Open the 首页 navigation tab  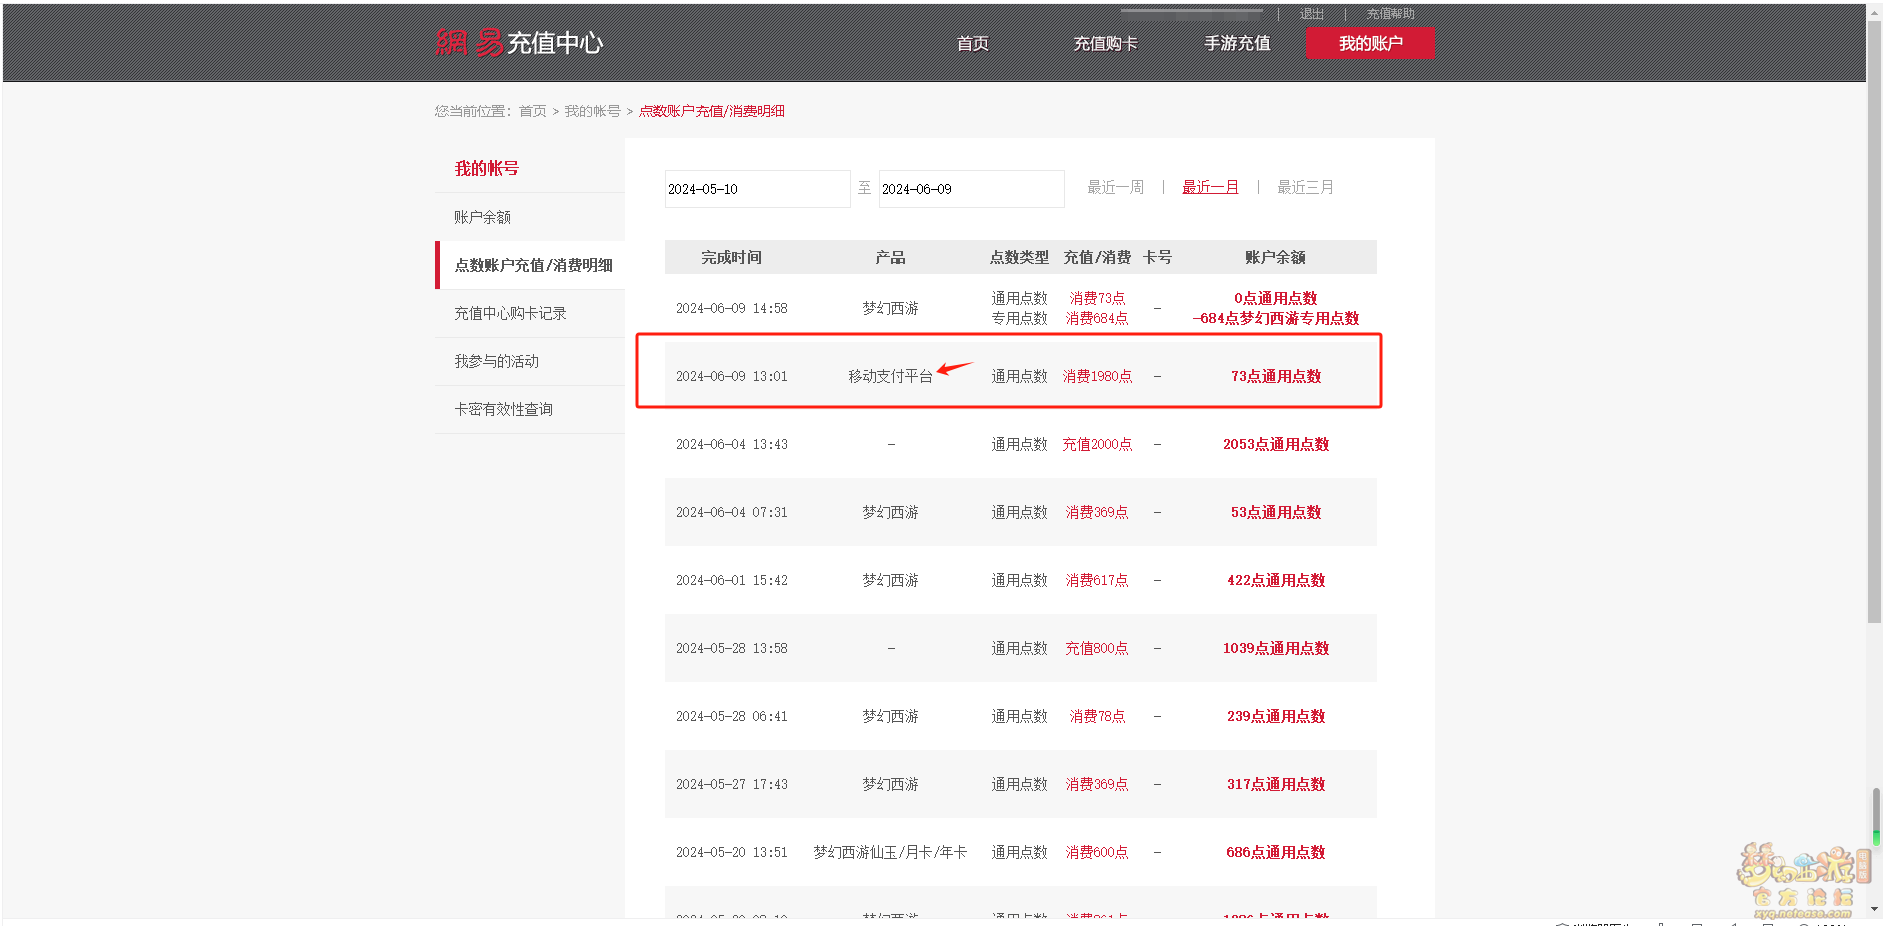point(972,43)
